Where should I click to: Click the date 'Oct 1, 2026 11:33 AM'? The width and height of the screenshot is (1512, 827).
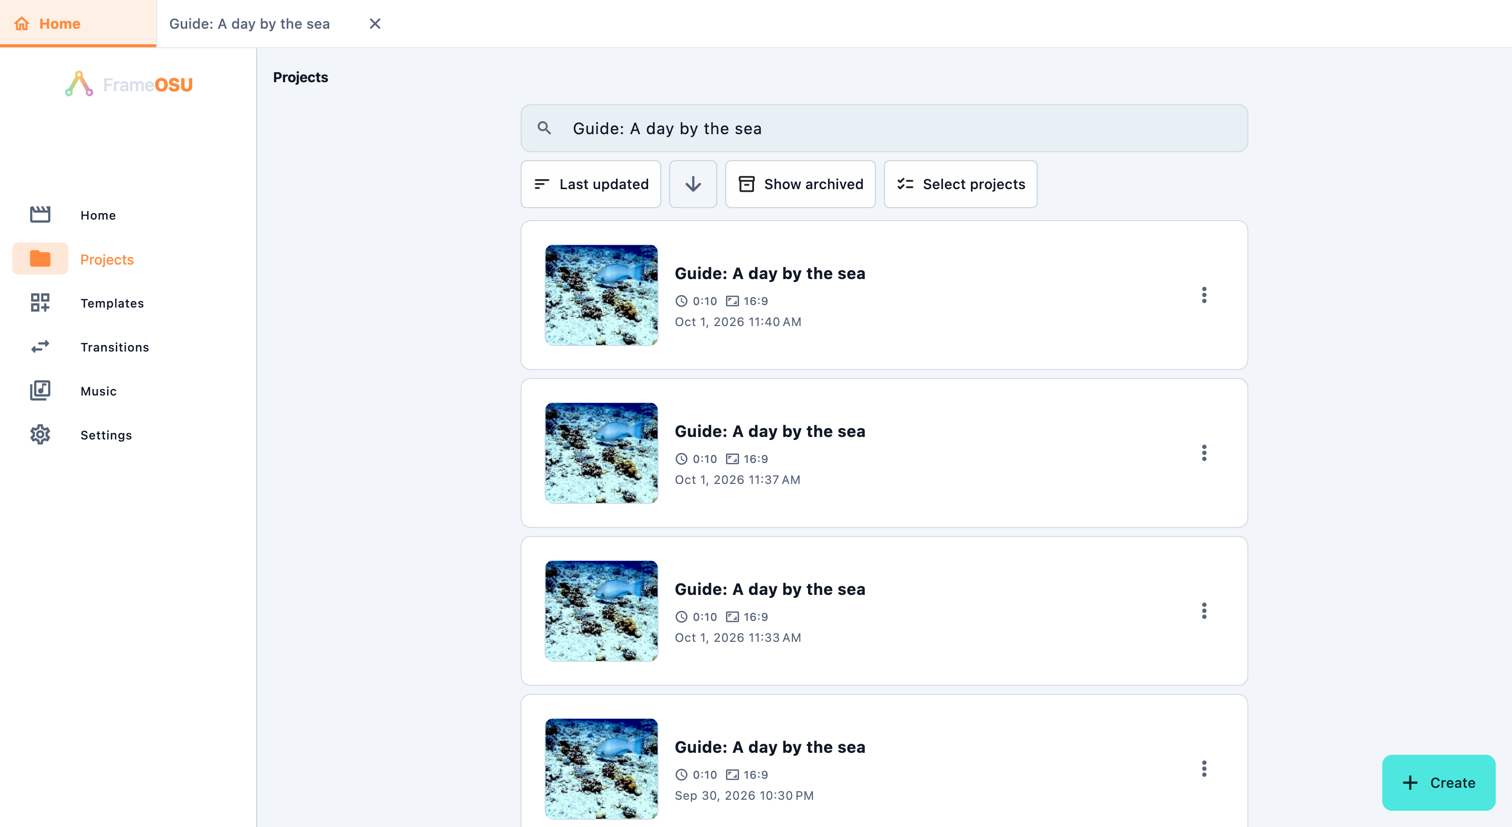[738, 638]
